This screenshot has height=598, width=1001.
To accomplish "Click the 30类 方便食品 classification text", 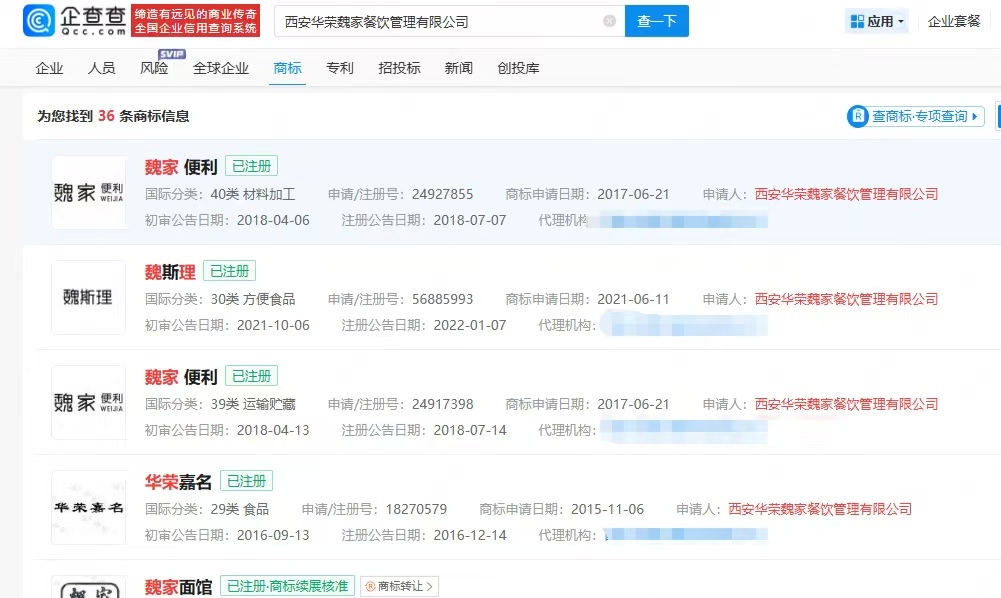I will pyautogui.click(x=253, y=299).
